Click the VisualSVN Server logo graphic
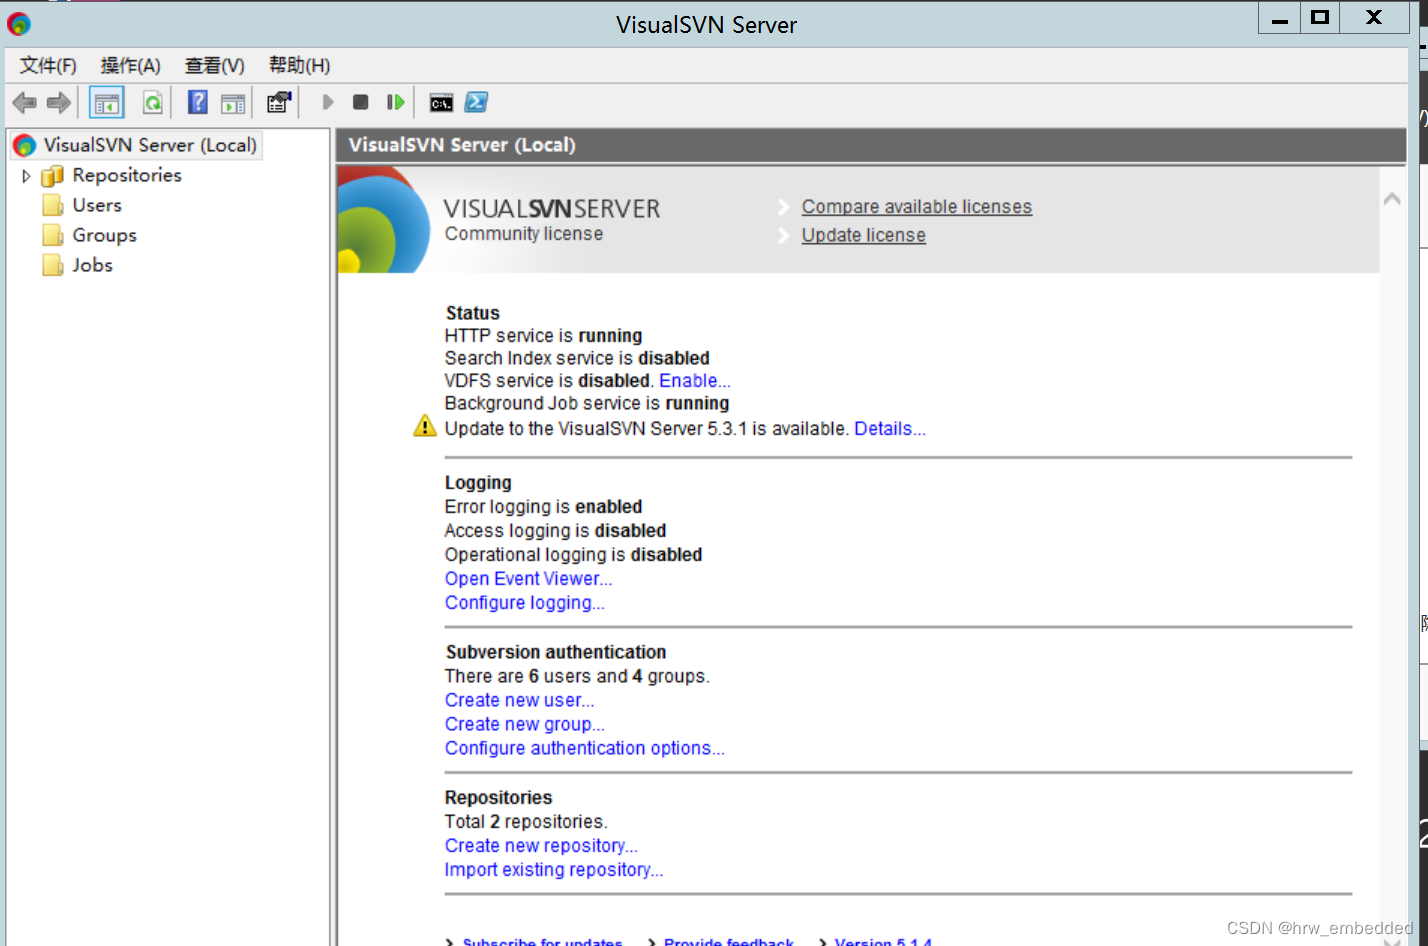Screen dimensions: 1428x946 [x=384, y=220]
